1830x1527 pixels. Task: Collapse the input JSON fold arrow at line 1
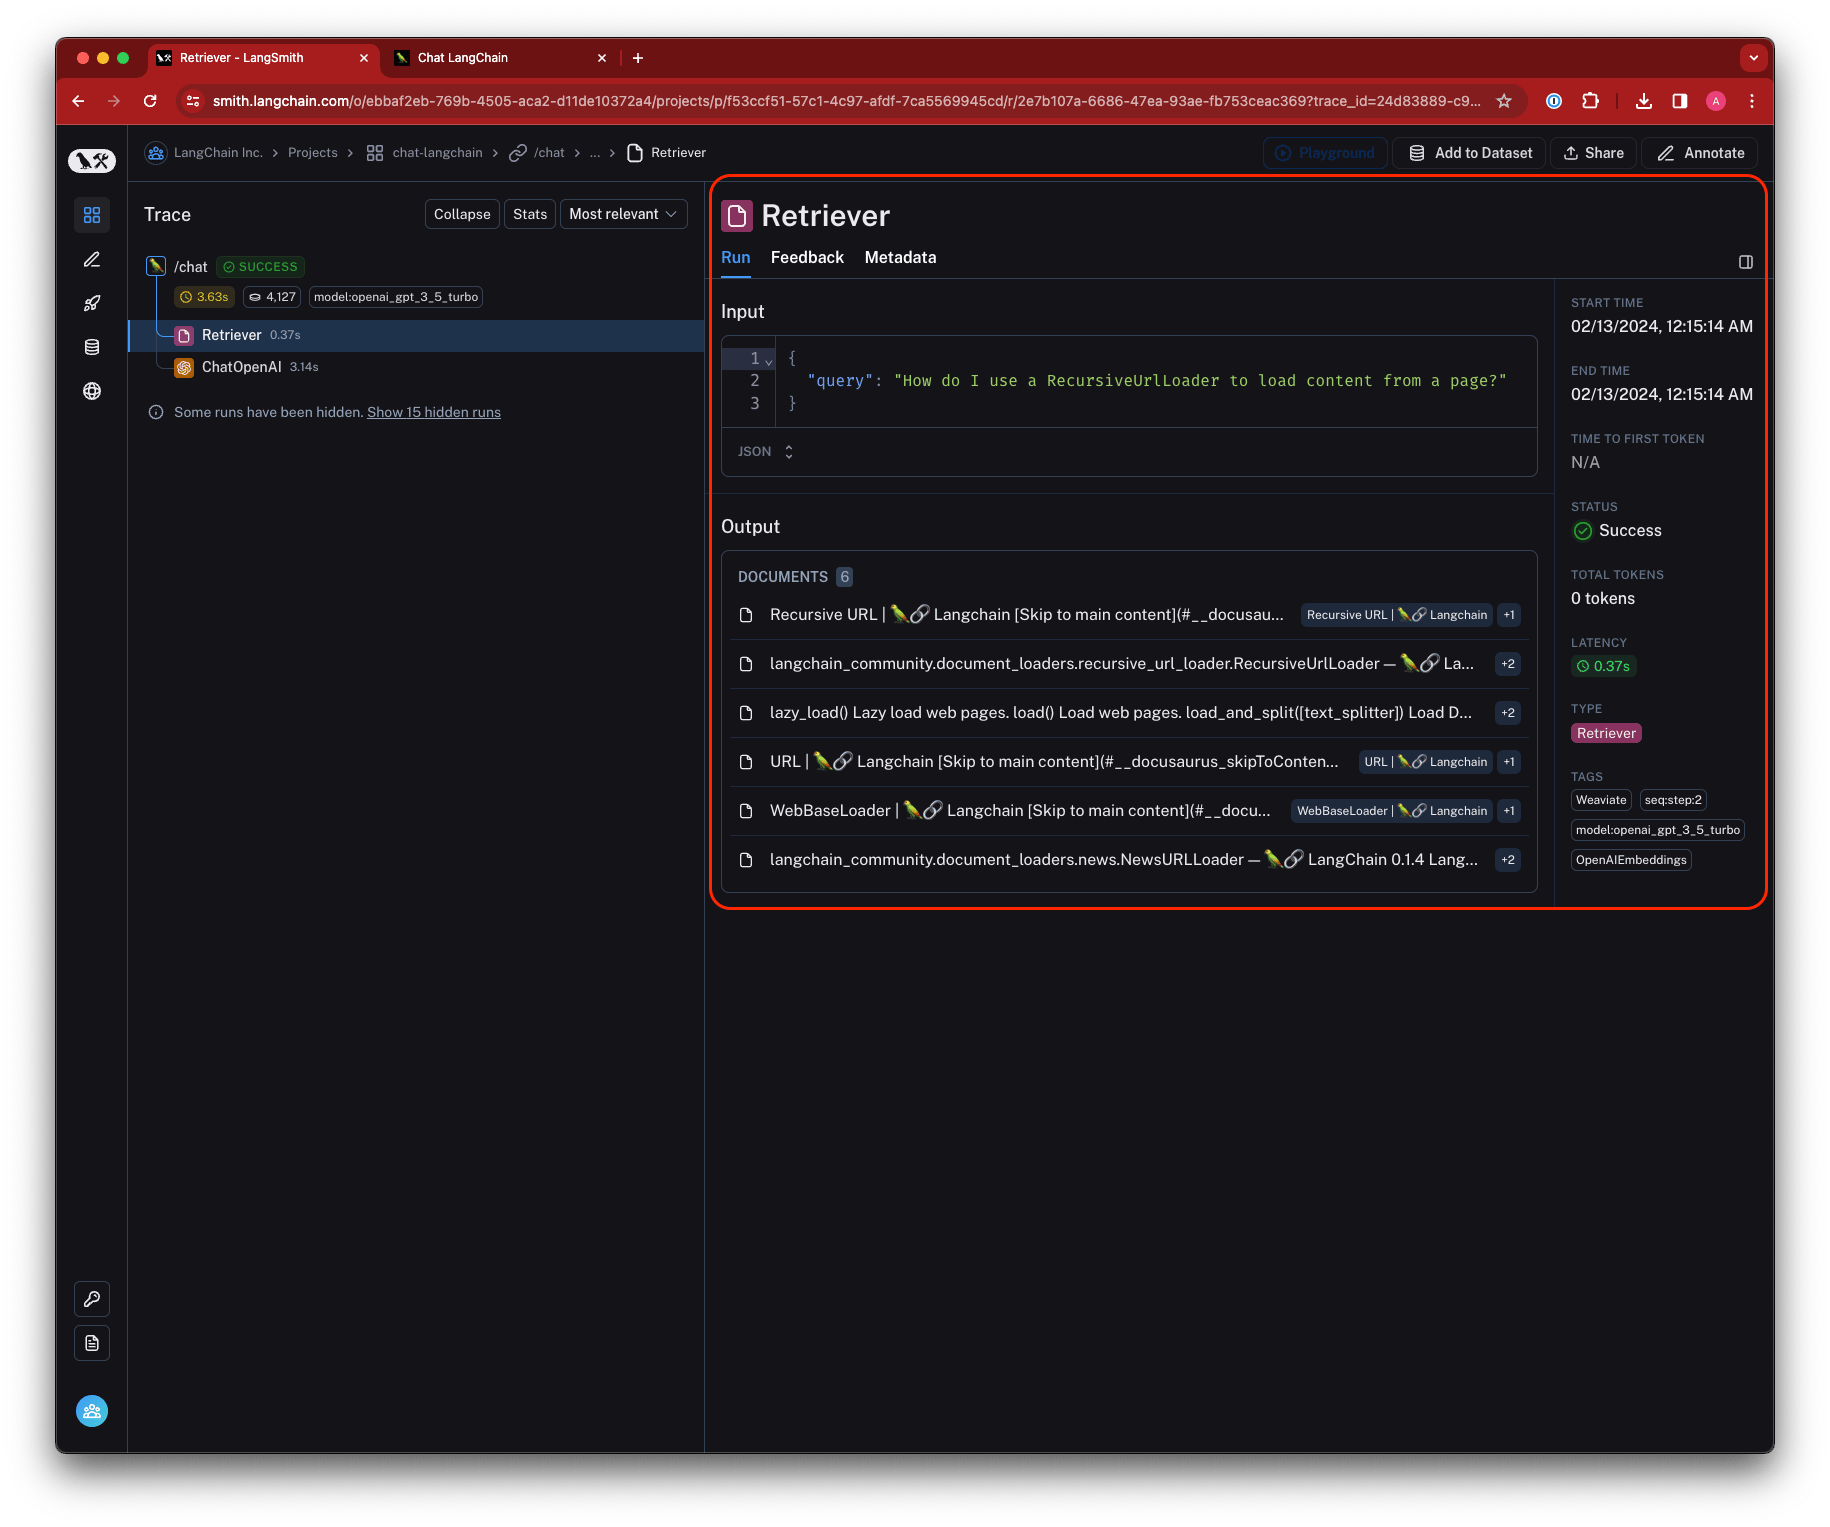tap(769, 360)
